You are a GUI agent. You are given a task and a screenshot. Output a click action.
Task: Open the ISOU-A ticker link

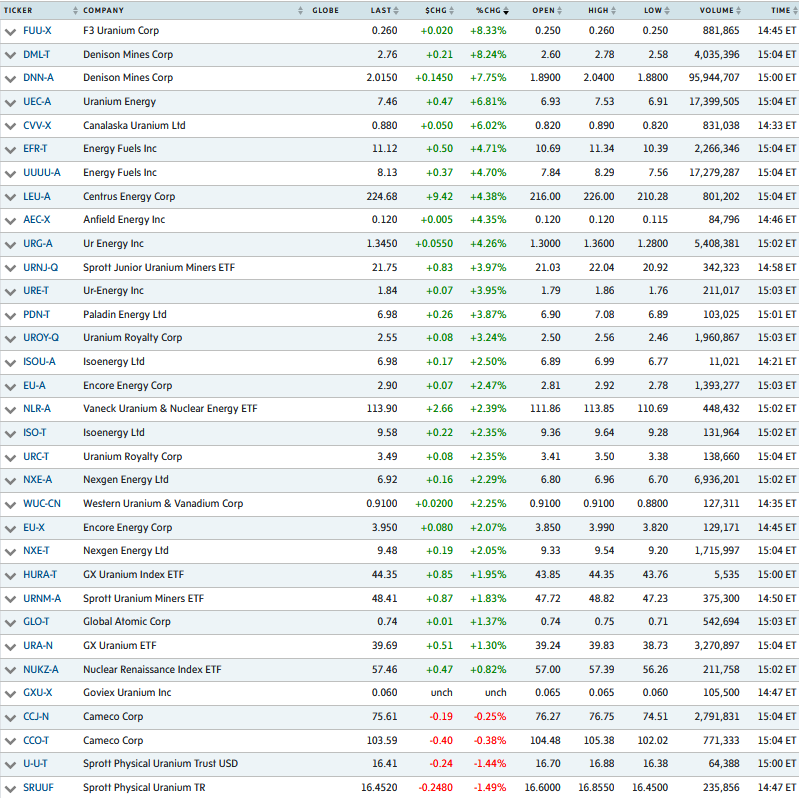coord(39,361)
